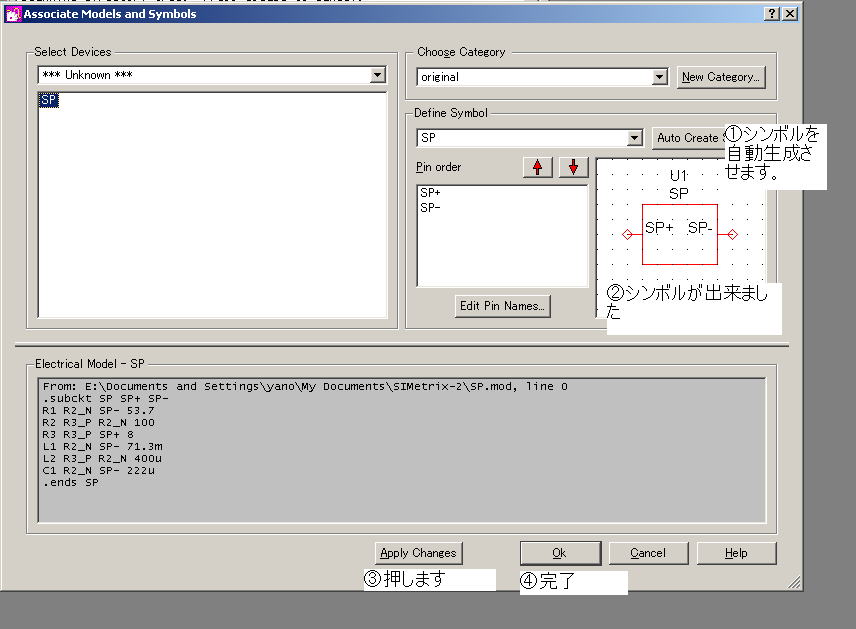Click the dialog resize grip corner
Screen dimensions: 856x629
[x=794, y=583]
